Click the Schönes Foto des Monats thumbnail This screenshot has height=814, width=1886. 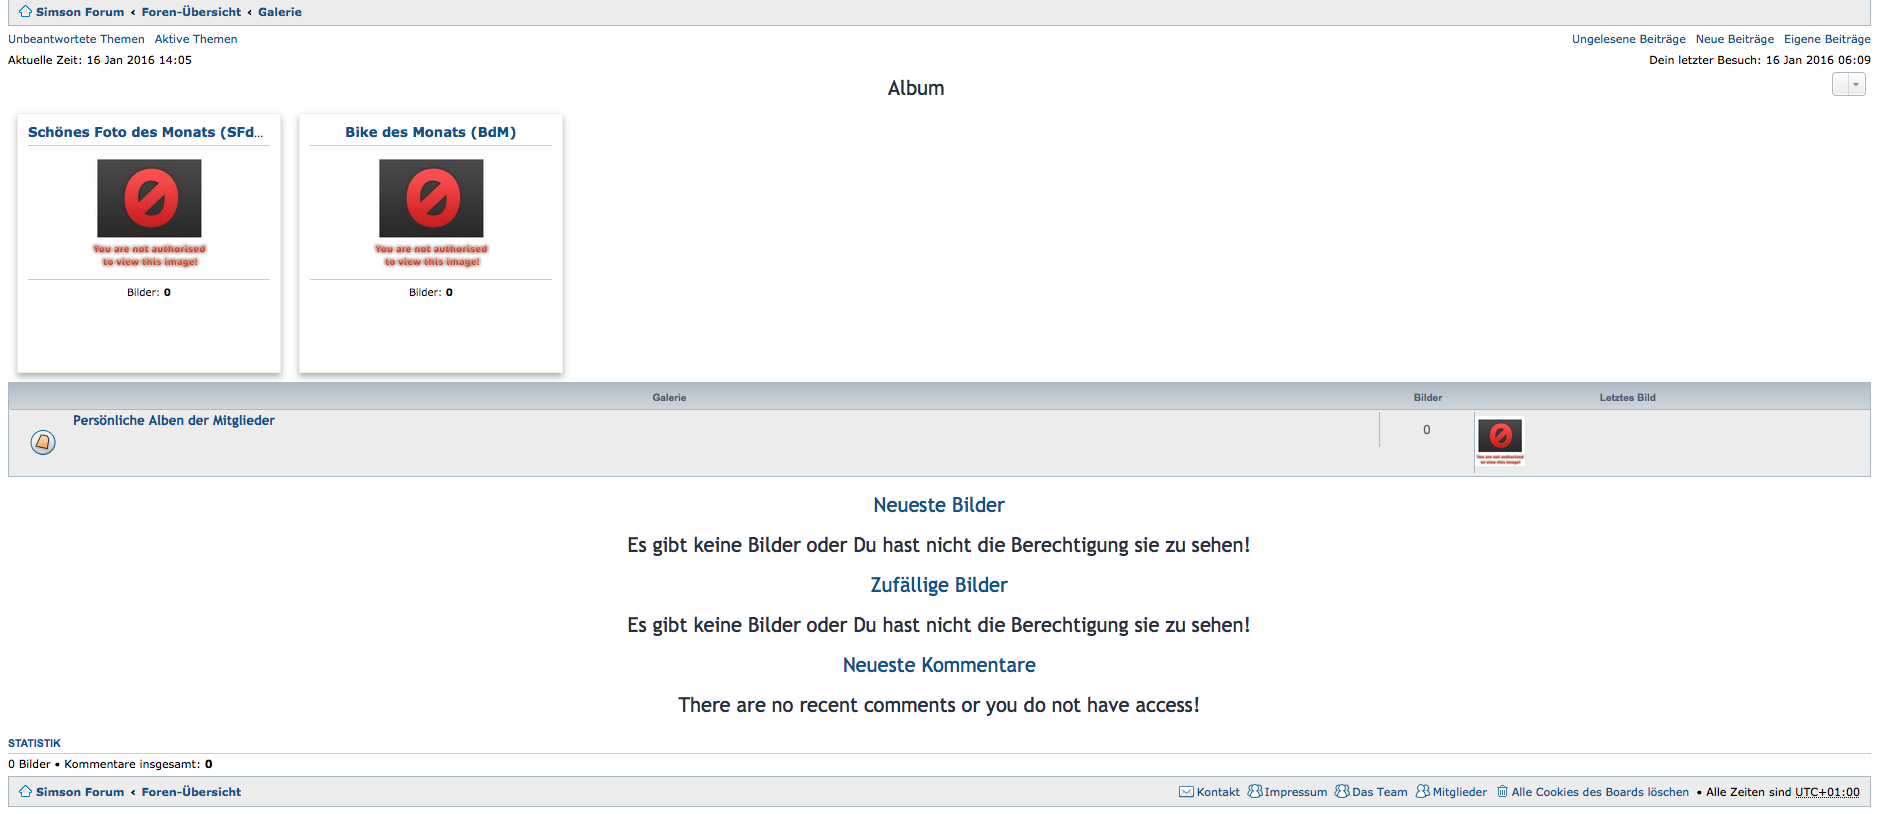[x=149, y=198]
